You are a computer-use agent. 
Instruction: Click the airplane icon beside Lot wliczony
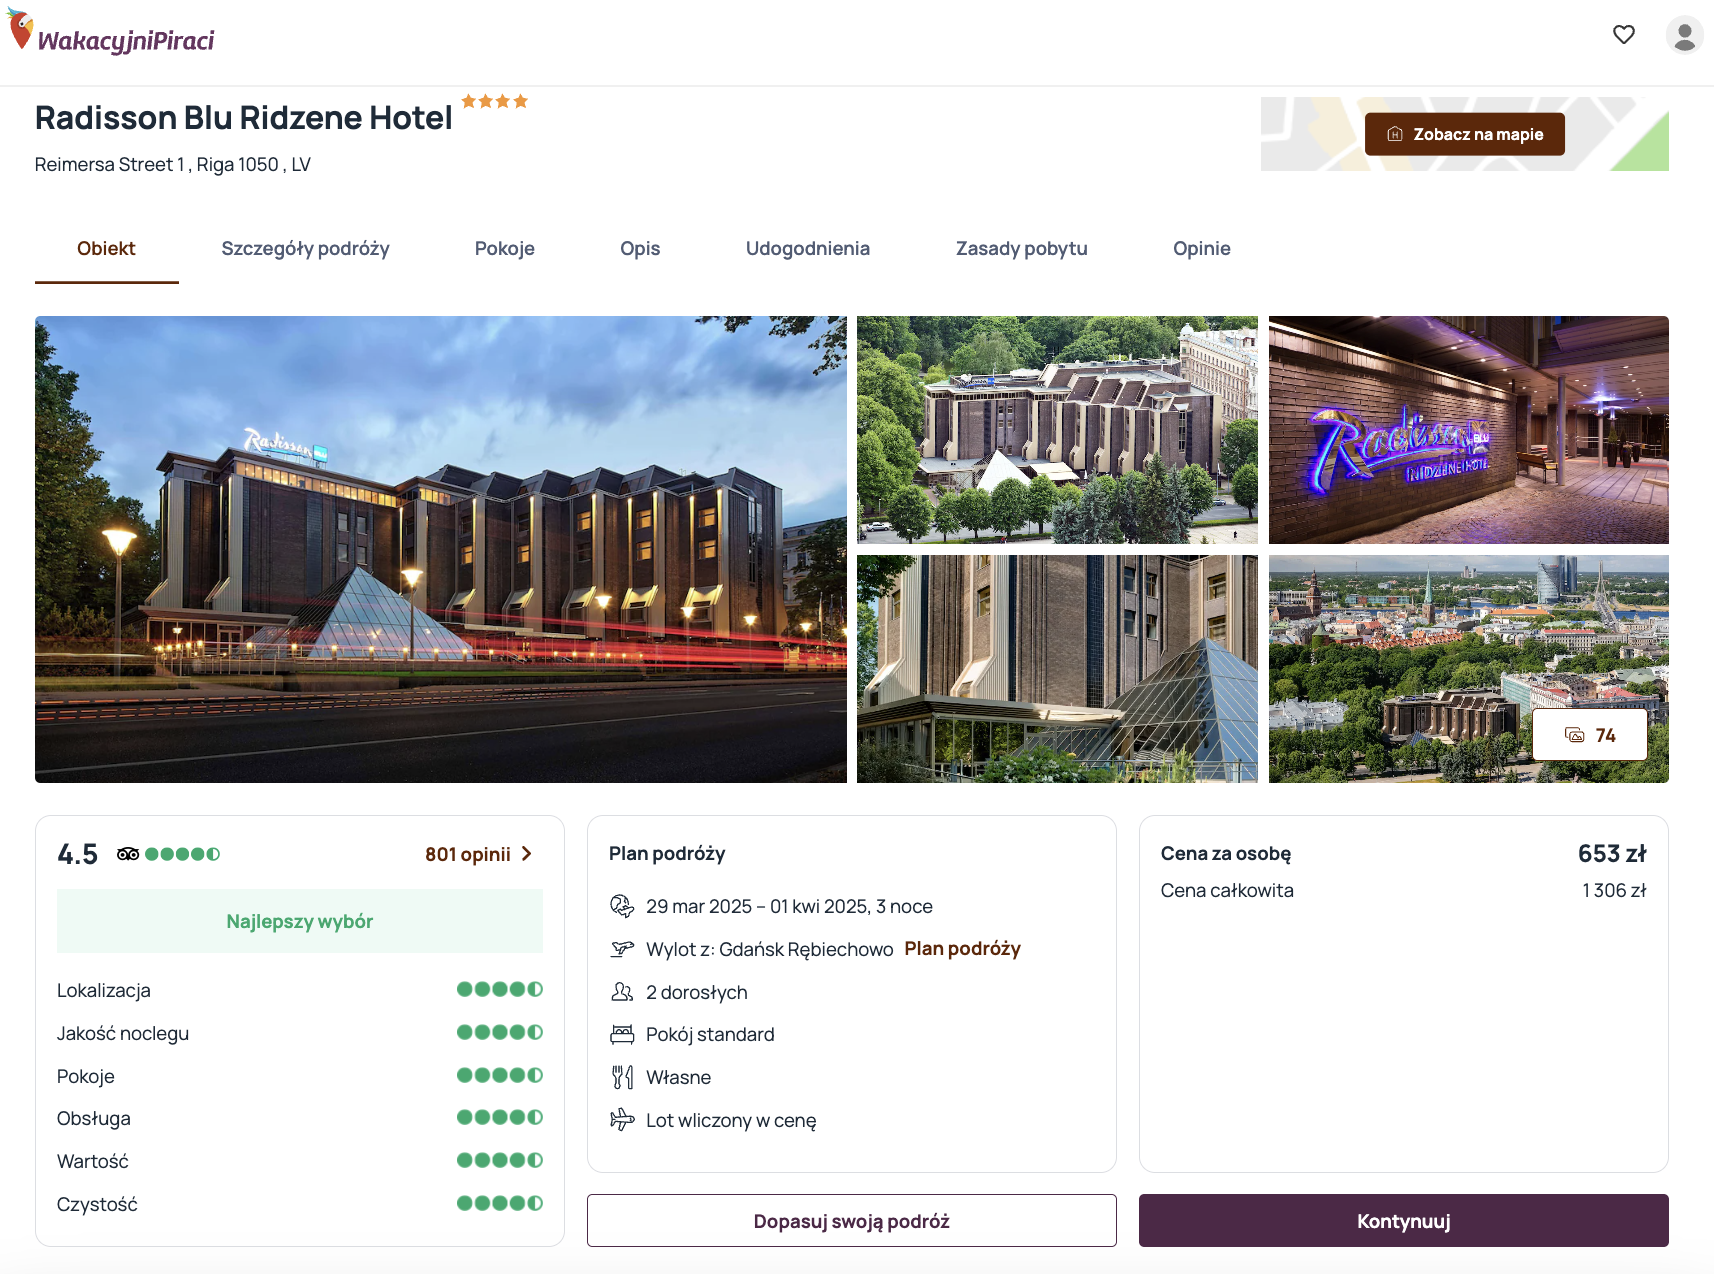[622, 1120]
